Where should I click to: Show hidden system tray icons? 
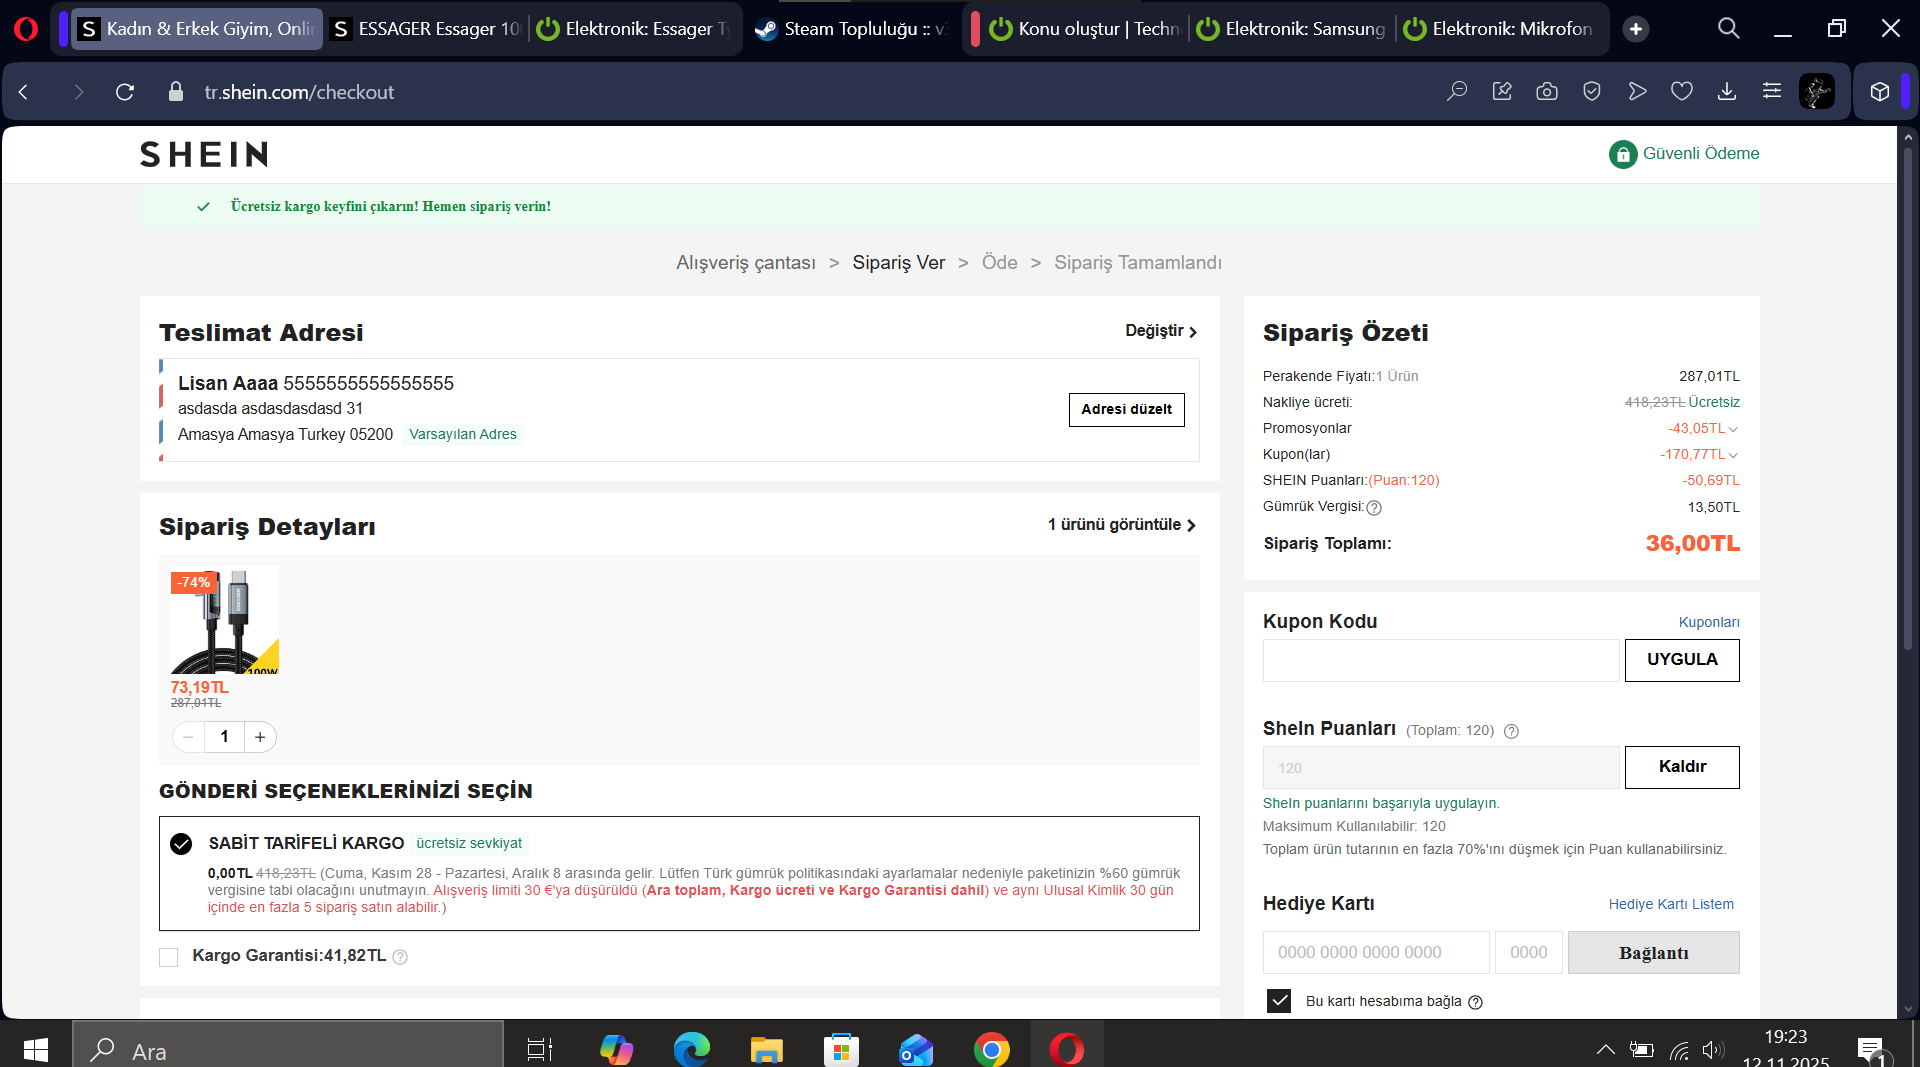pyautogui.click(x=1605, y=1050)
